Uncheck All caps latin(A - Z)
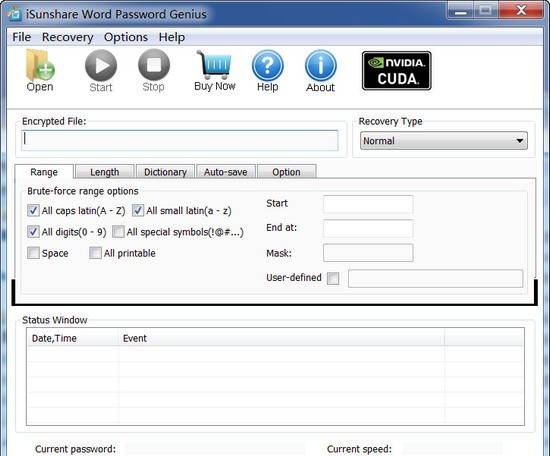The image size is (550, 456). point(33,210)
